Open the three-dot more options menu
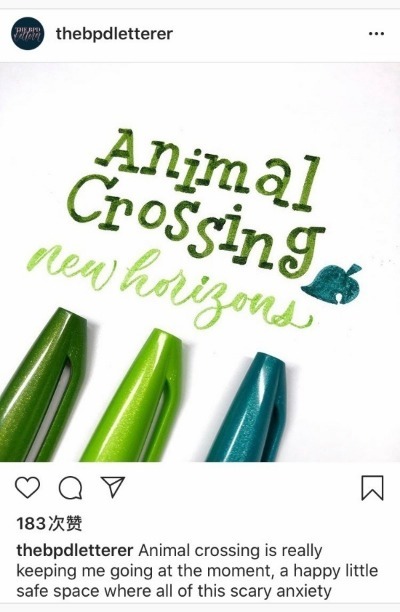 pos(376,34)
